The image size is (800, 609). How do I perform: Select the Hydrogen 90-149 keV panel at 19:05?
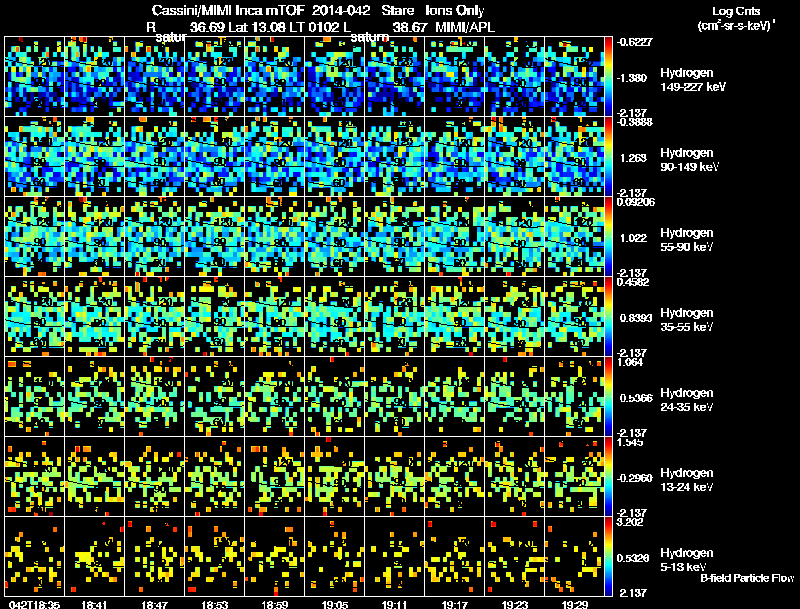point(335,157)
